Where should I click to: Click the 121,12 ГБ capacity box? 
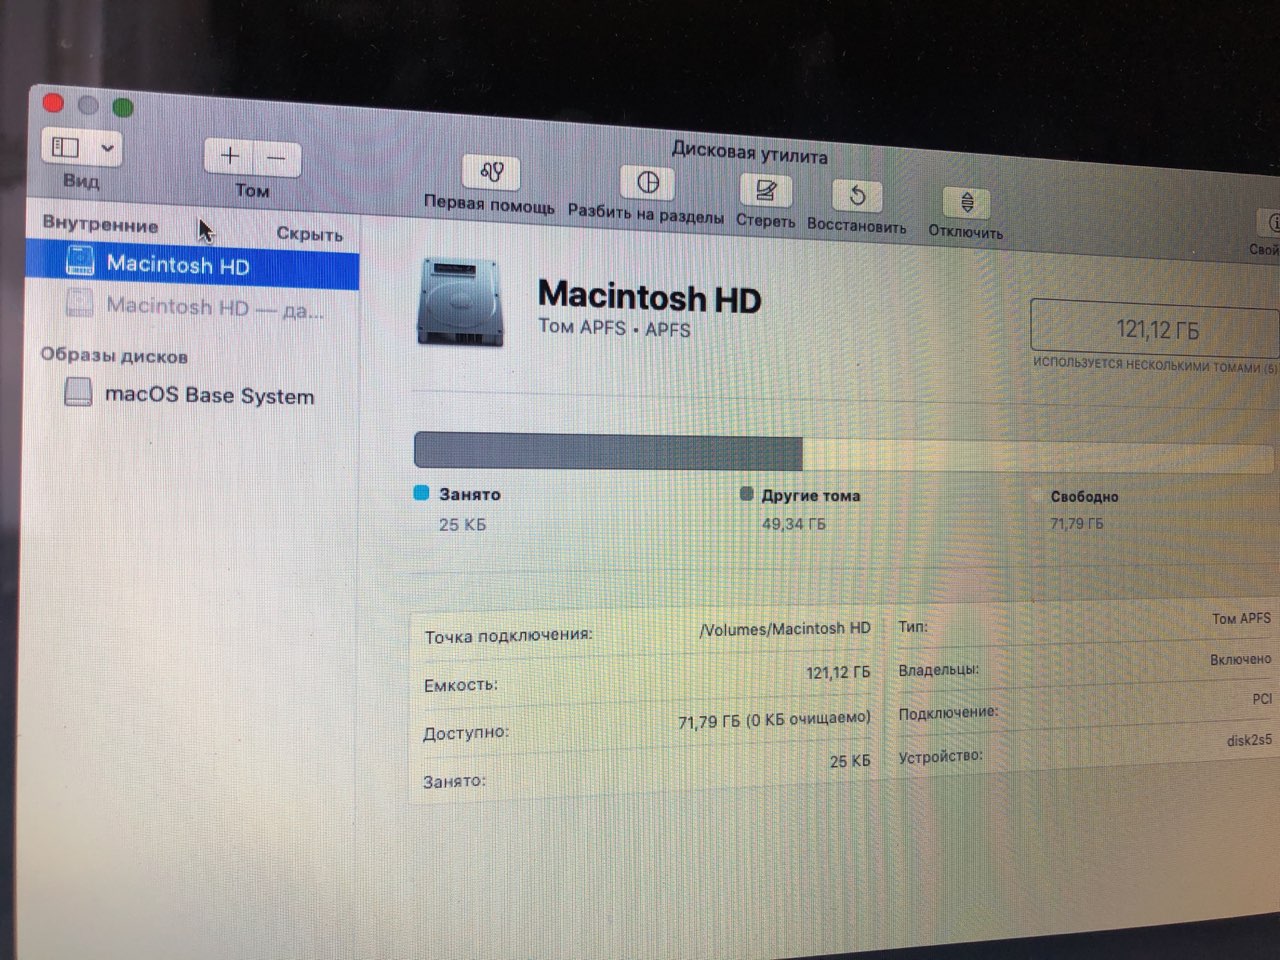(1155, 327)
